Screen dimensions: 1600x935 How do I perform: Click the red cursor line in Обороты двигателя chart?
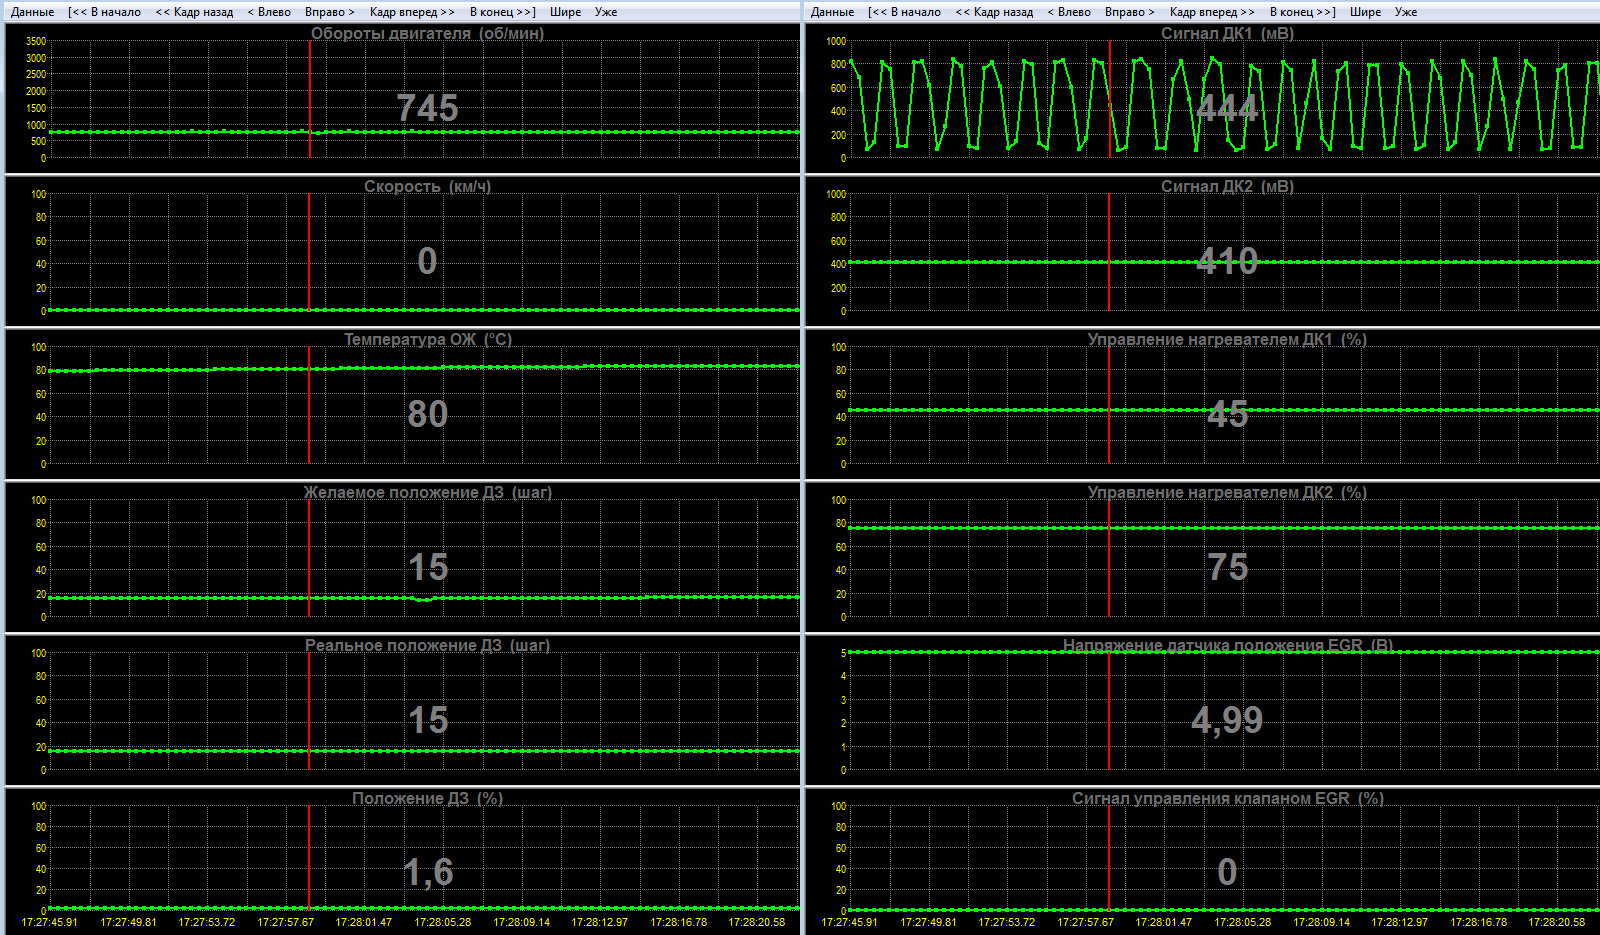click(x=310, y=99)
